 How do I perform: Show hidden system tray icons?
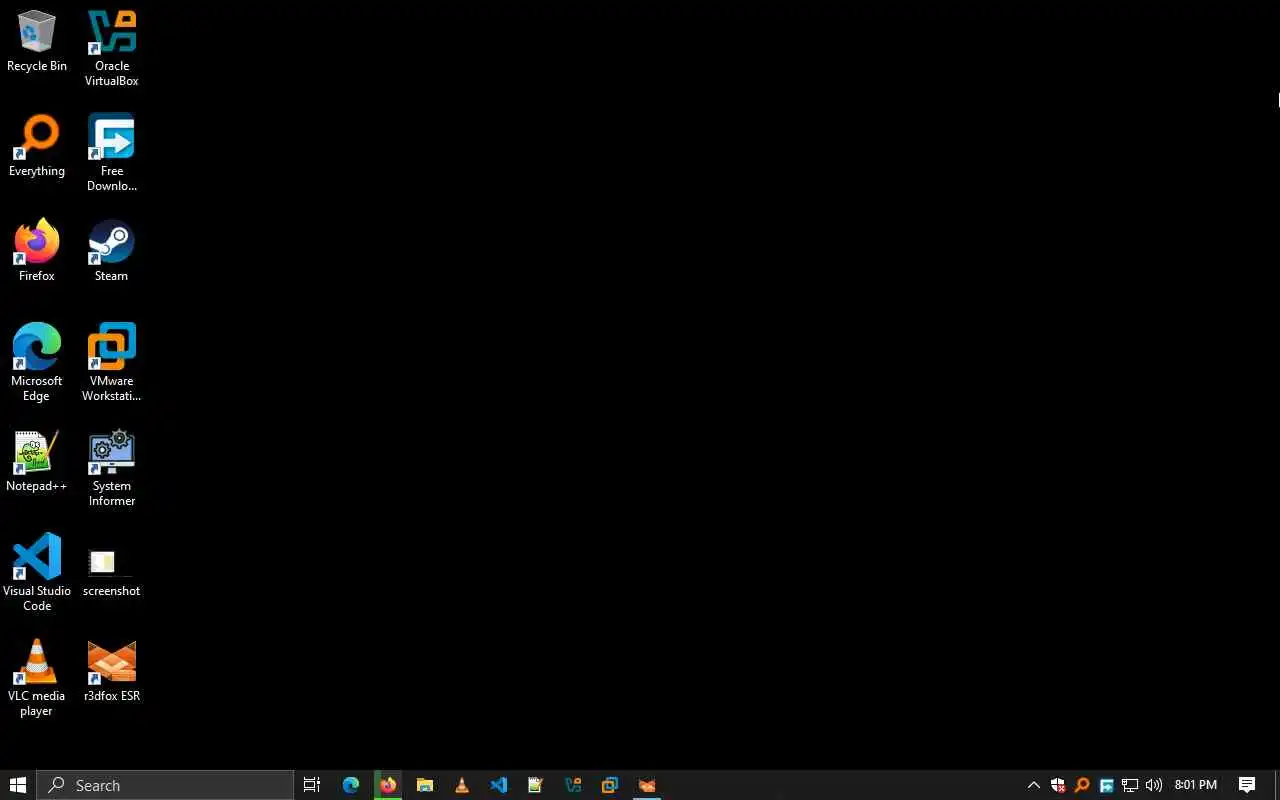pyautogui.click(x=1034, y=785)
